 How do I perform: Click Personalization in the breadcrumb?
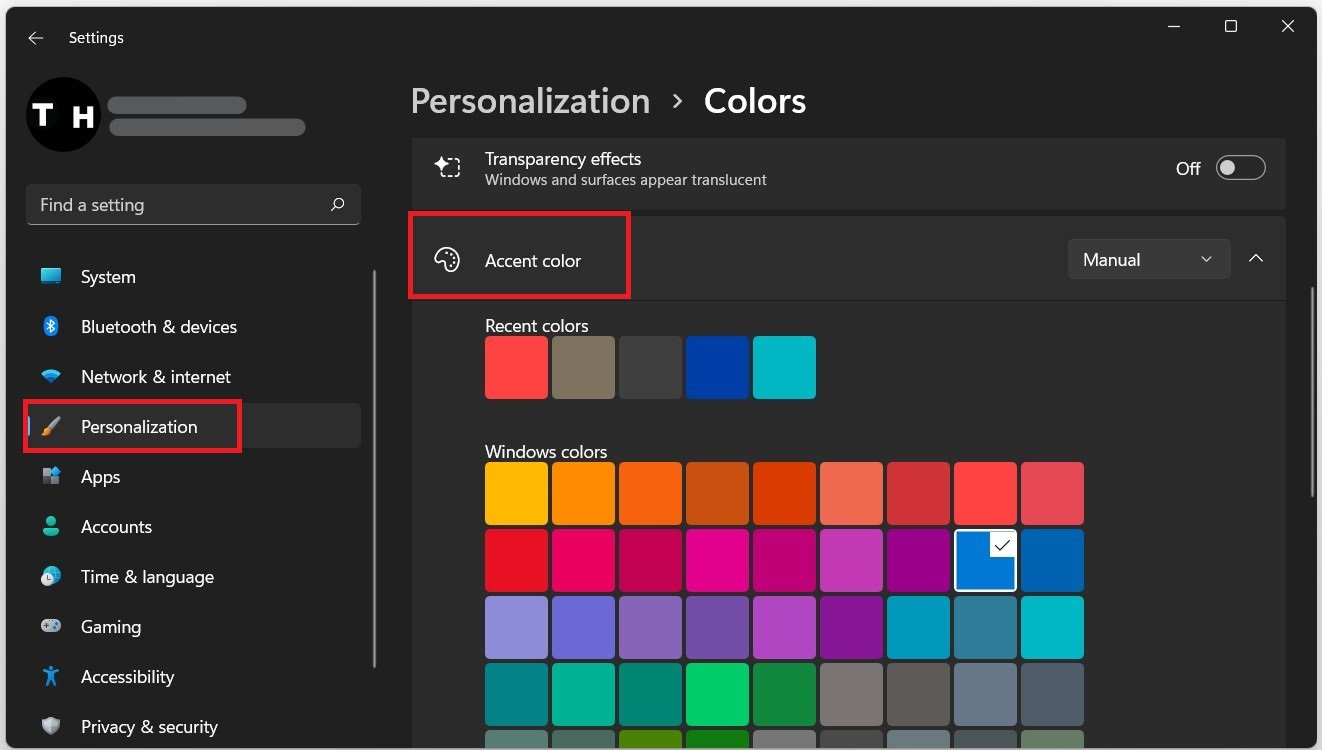[530, 101]
